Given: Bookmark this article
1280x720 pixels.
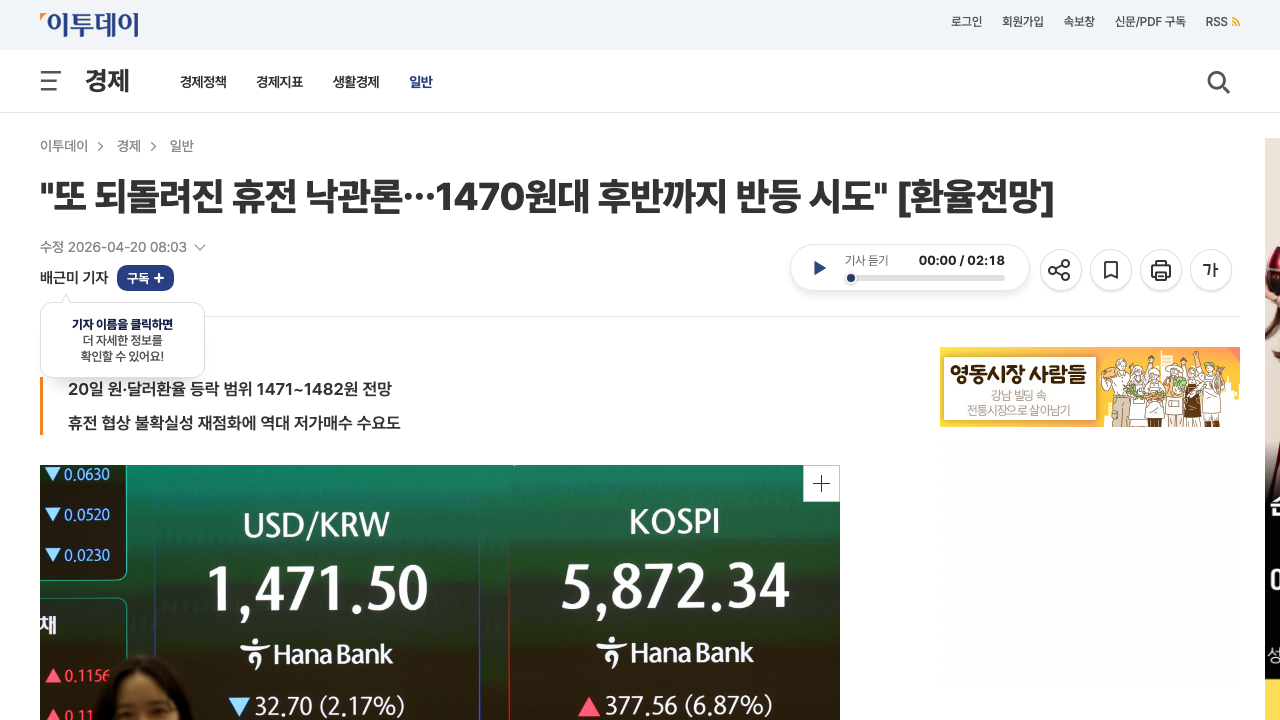Looking at the screenshot, I should click(1110, 270).
